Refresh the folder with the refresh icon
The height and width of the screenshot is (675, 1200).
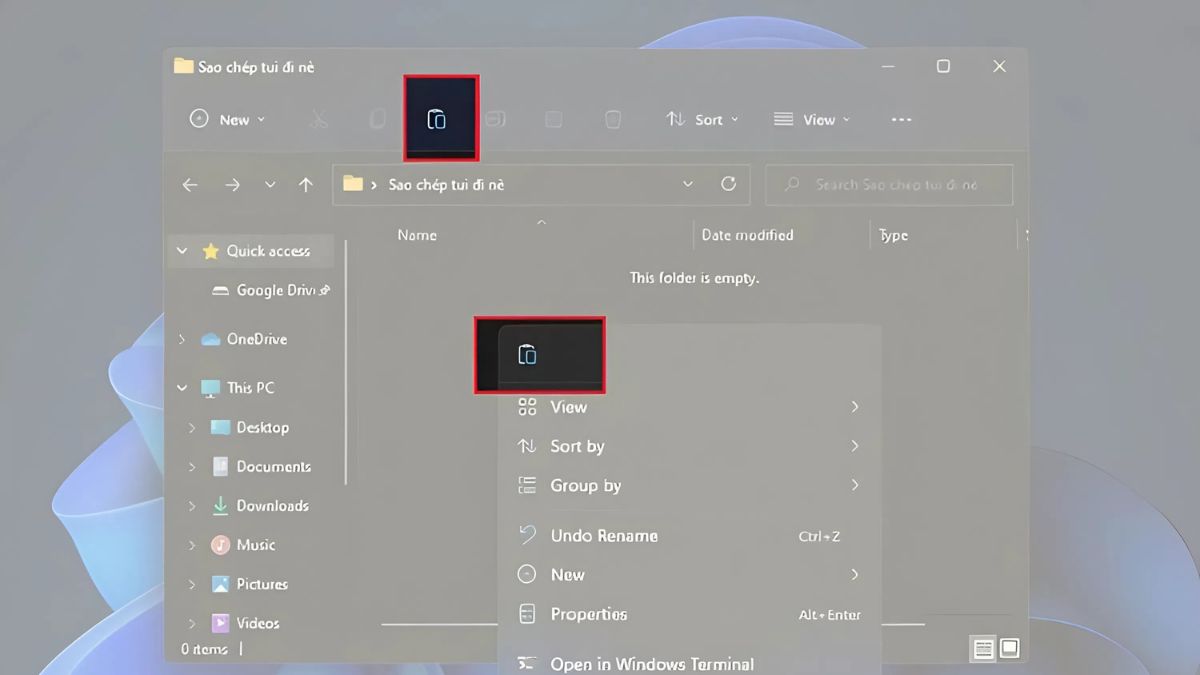coord(729,184)
